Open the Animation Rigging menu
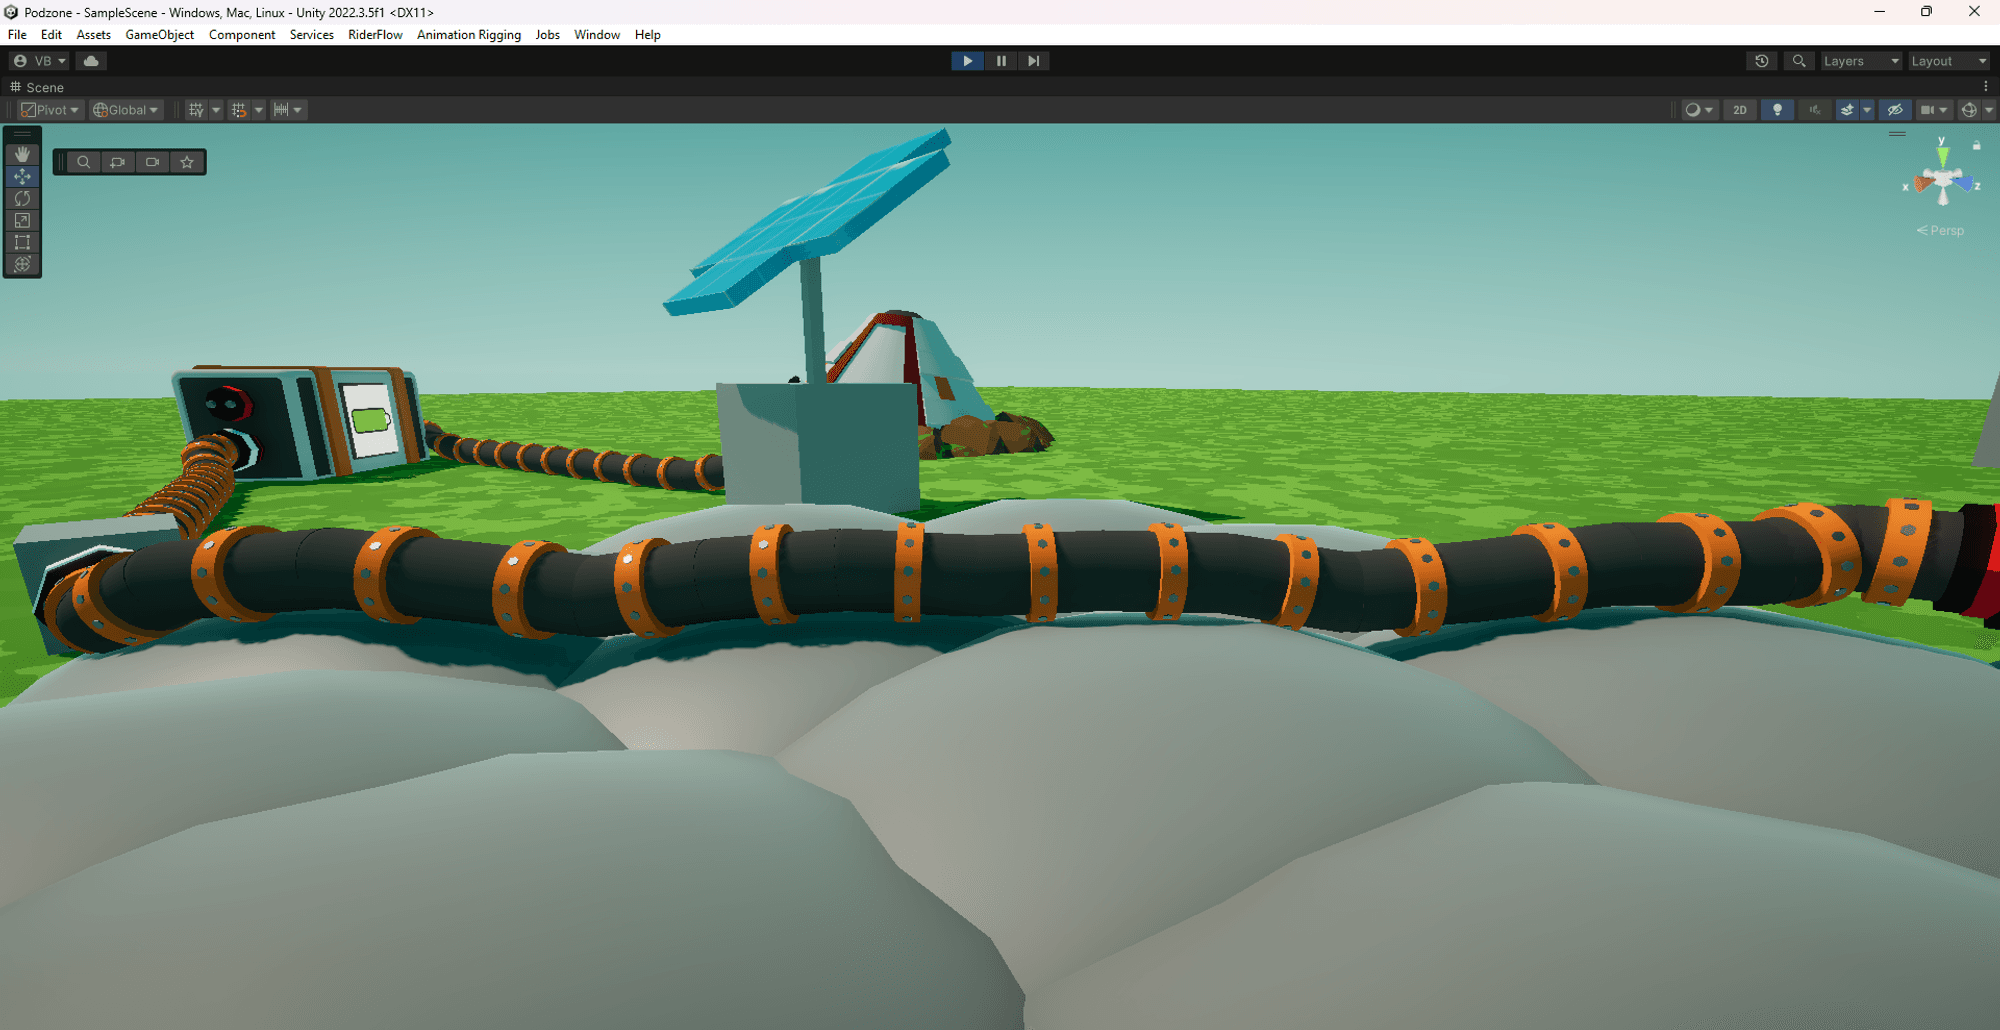The image size is (2000, 1030). point(469,34)
